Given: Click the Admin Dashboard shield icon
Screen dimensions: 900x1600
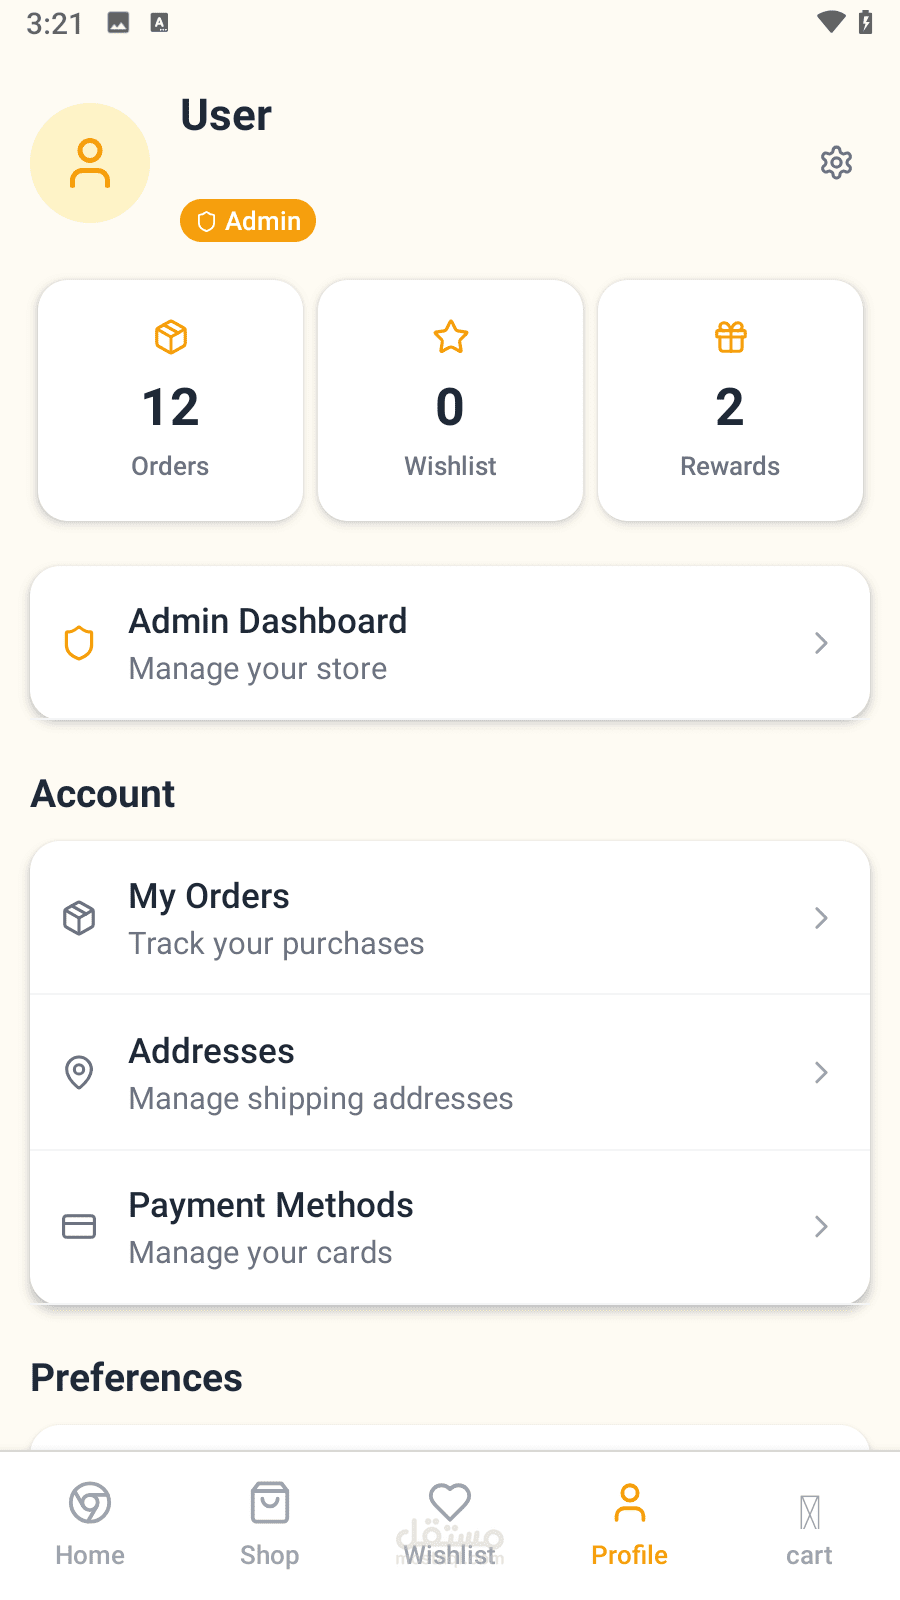Looking at the screenshot, I should 79,643.
